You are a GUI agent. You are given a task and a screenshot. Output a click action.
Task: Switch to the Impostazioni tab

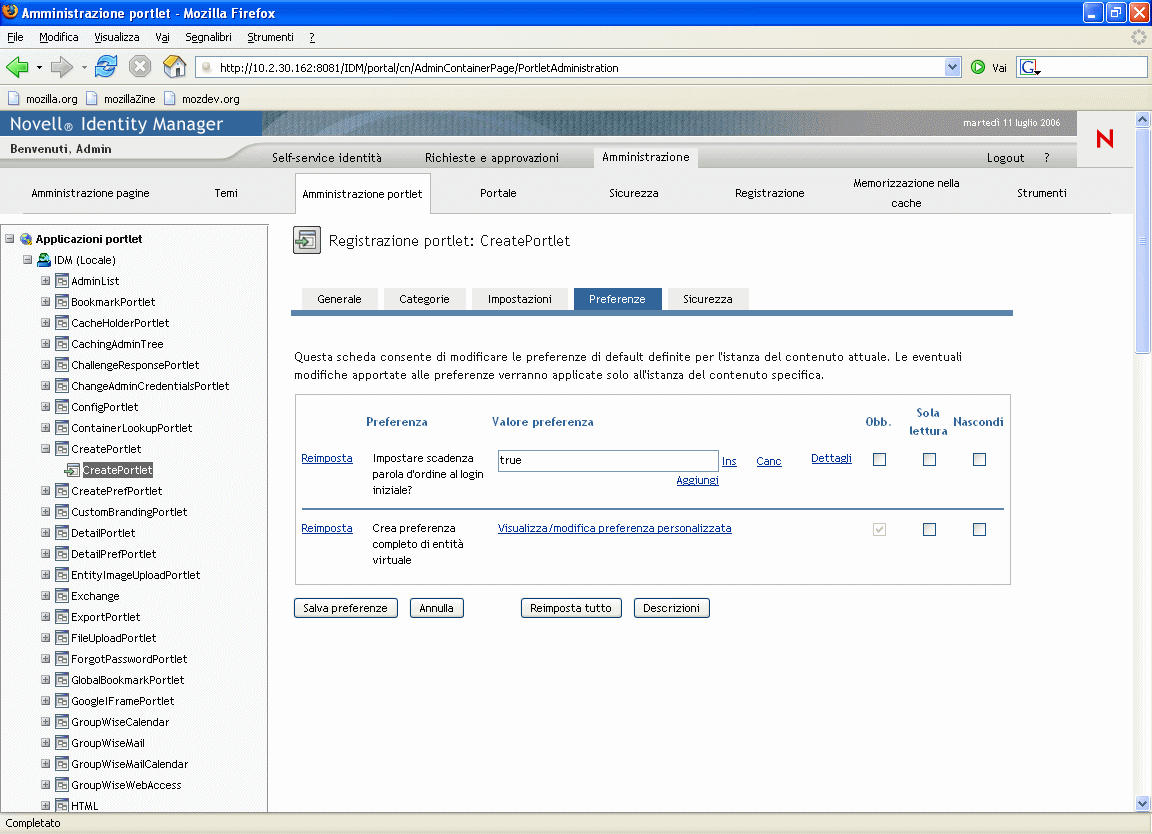(519, 299)
